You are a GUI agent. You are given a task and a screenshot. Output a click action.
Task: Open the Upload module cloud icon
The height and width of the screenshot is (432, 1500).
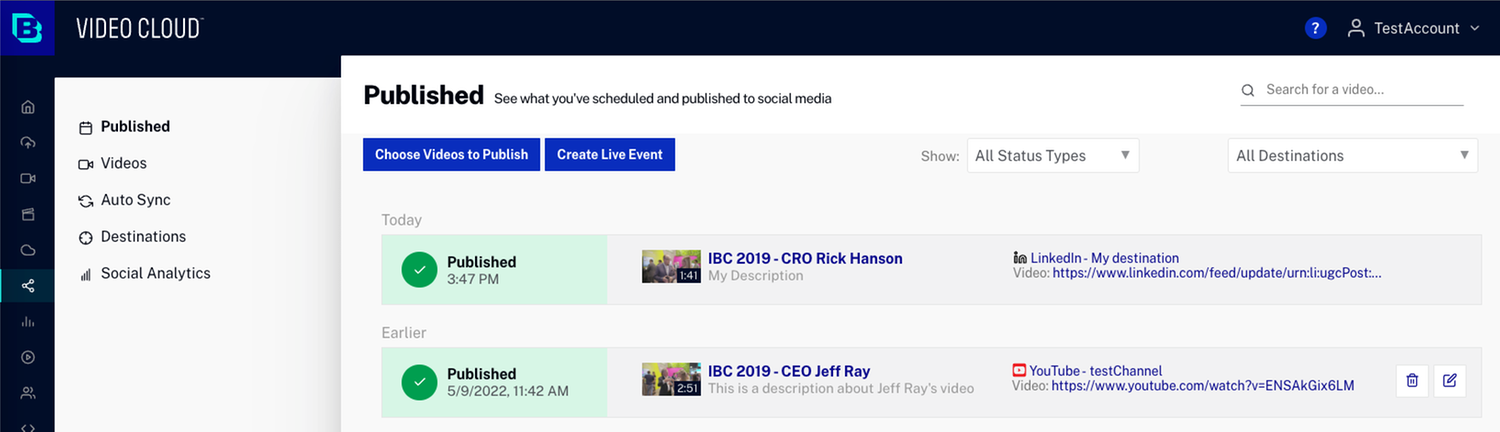point(28,143)
